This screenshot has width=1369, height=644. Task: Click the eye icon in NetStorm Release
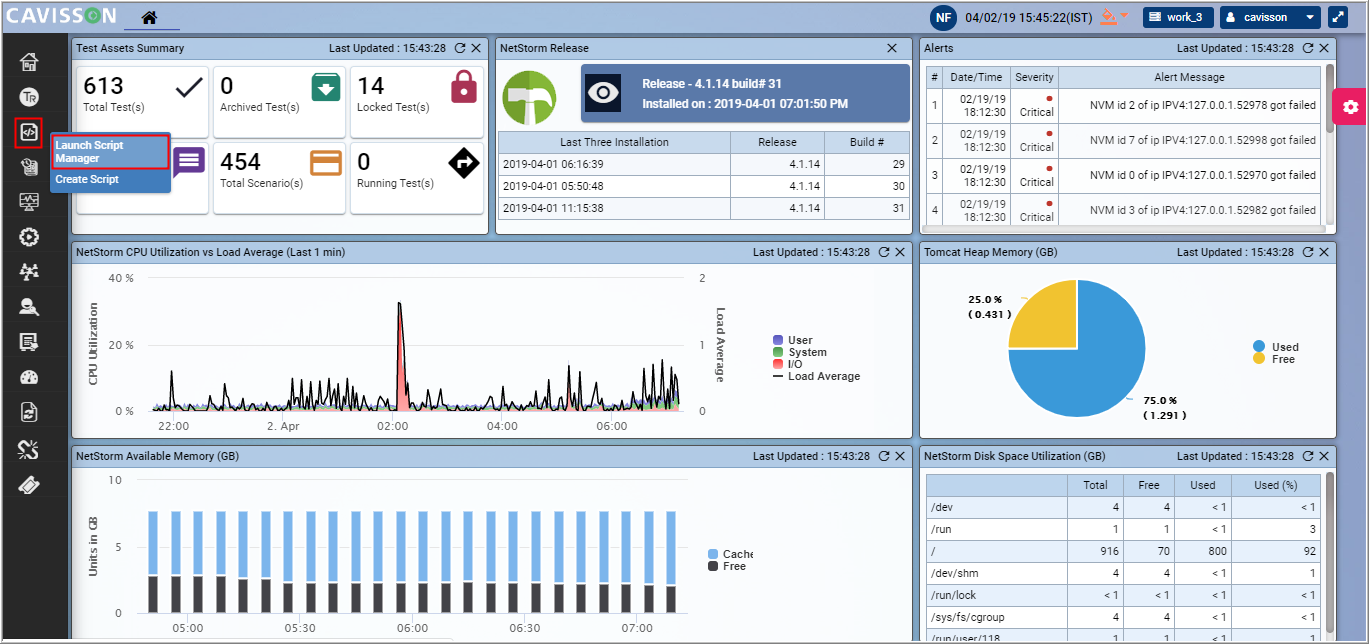pyautogui.click(x=604, y=93)
